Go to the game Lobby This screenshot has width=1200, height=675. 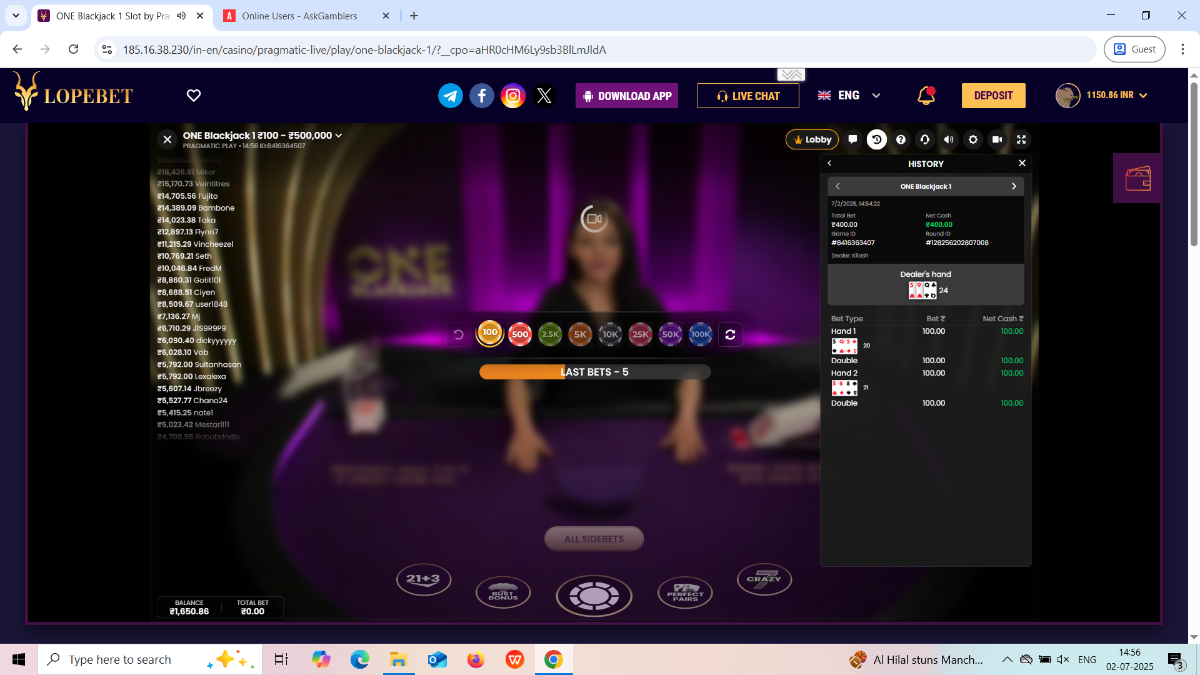(812, 140)
